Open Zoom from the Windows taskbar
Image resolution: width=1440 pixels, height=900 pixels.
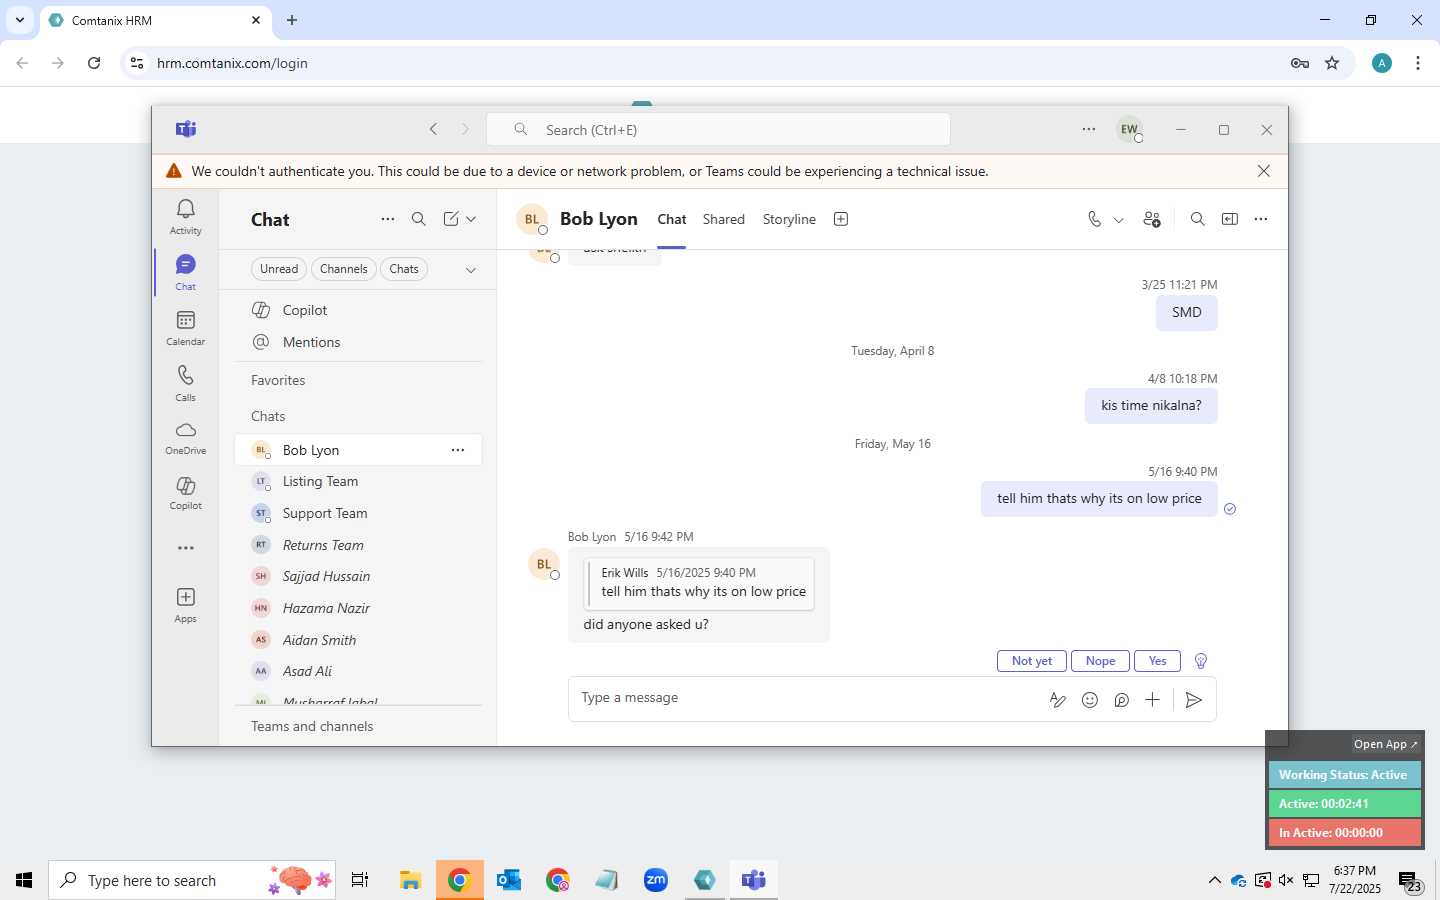coord(656,880)
